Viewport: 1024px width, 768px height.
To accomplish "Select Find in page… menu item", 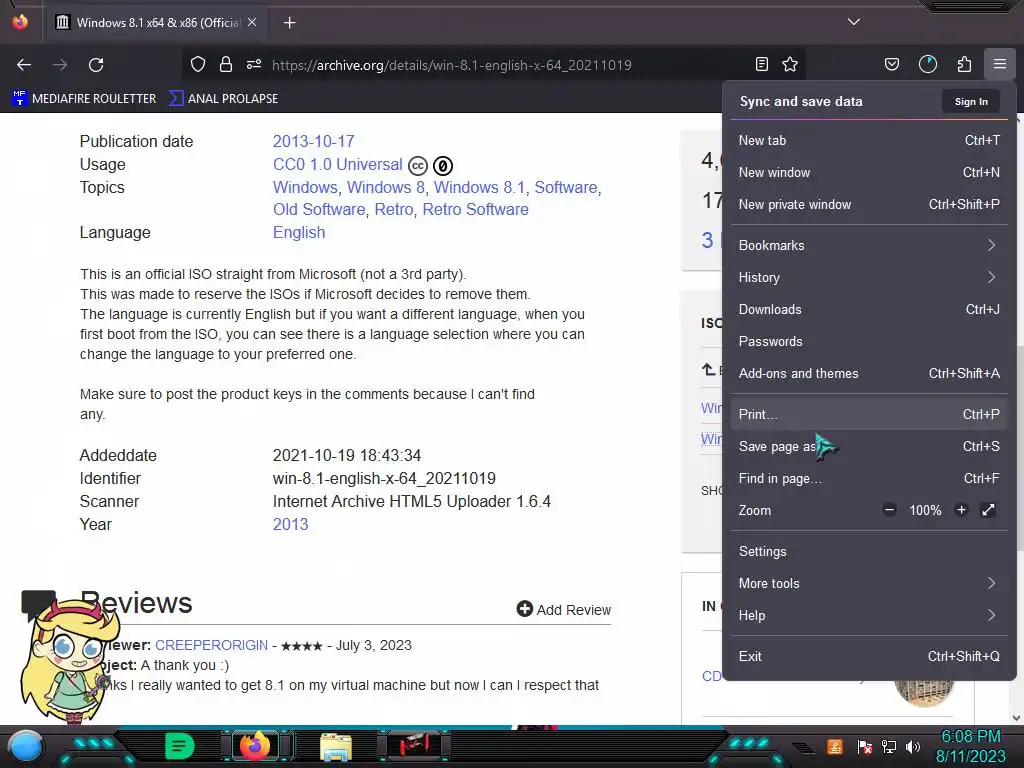I will pyautogui.click(x=869, y=479).
